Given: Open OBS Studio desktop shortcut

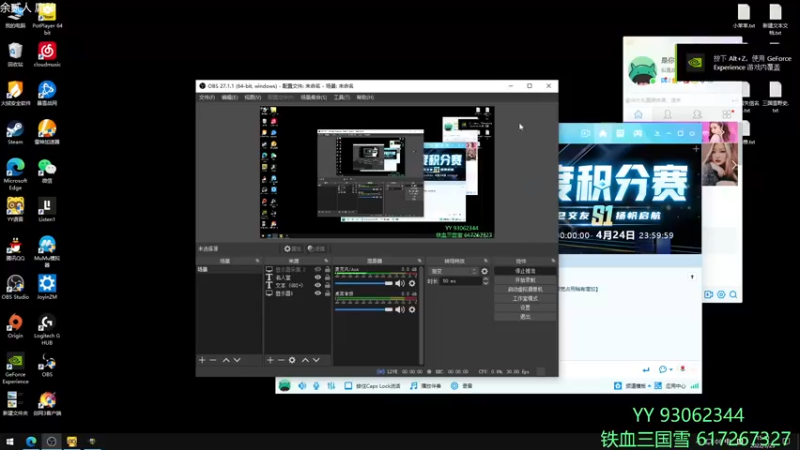Looking at the screenshot, I should pyautogui.click(x=15, y=287).
